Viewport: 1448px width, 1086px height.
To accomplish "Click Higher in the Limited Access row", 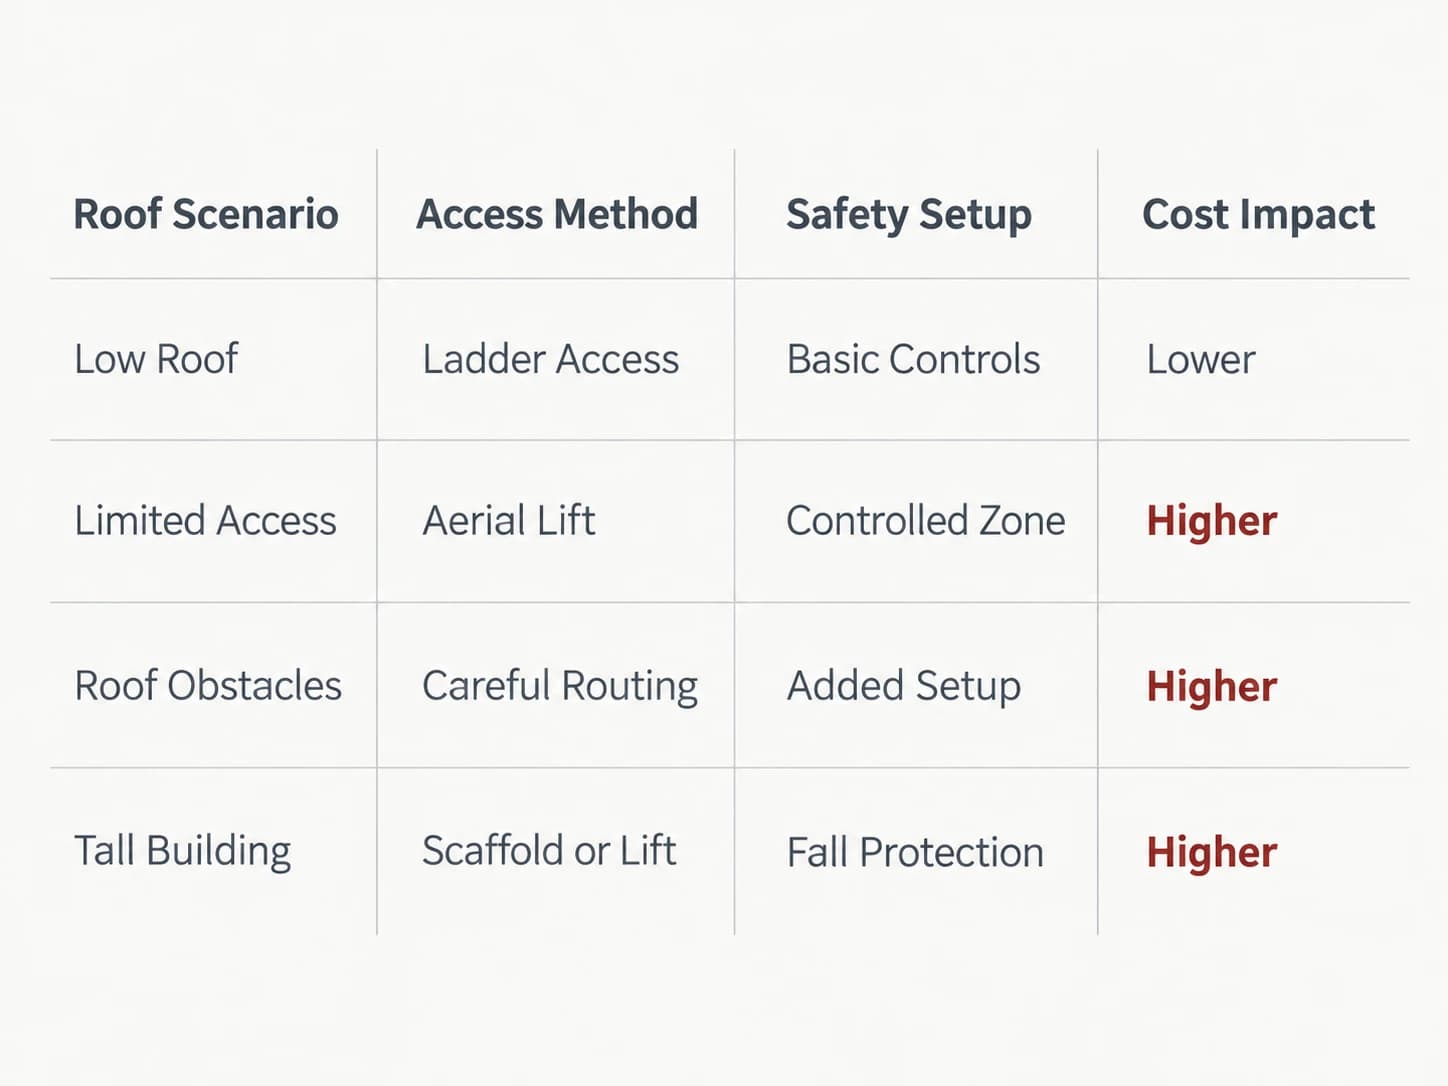I will [x=1212, y=523].
